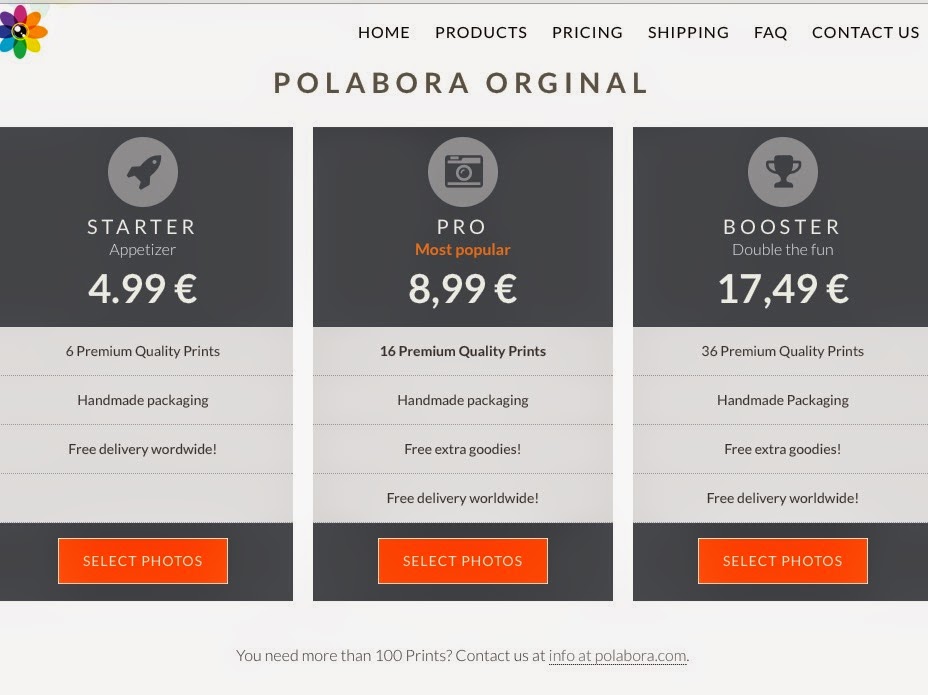Click the 16 Premium Quality Prints row
Image resolution: width=928 pixels, height=695 pixels.
coord(463,351)
